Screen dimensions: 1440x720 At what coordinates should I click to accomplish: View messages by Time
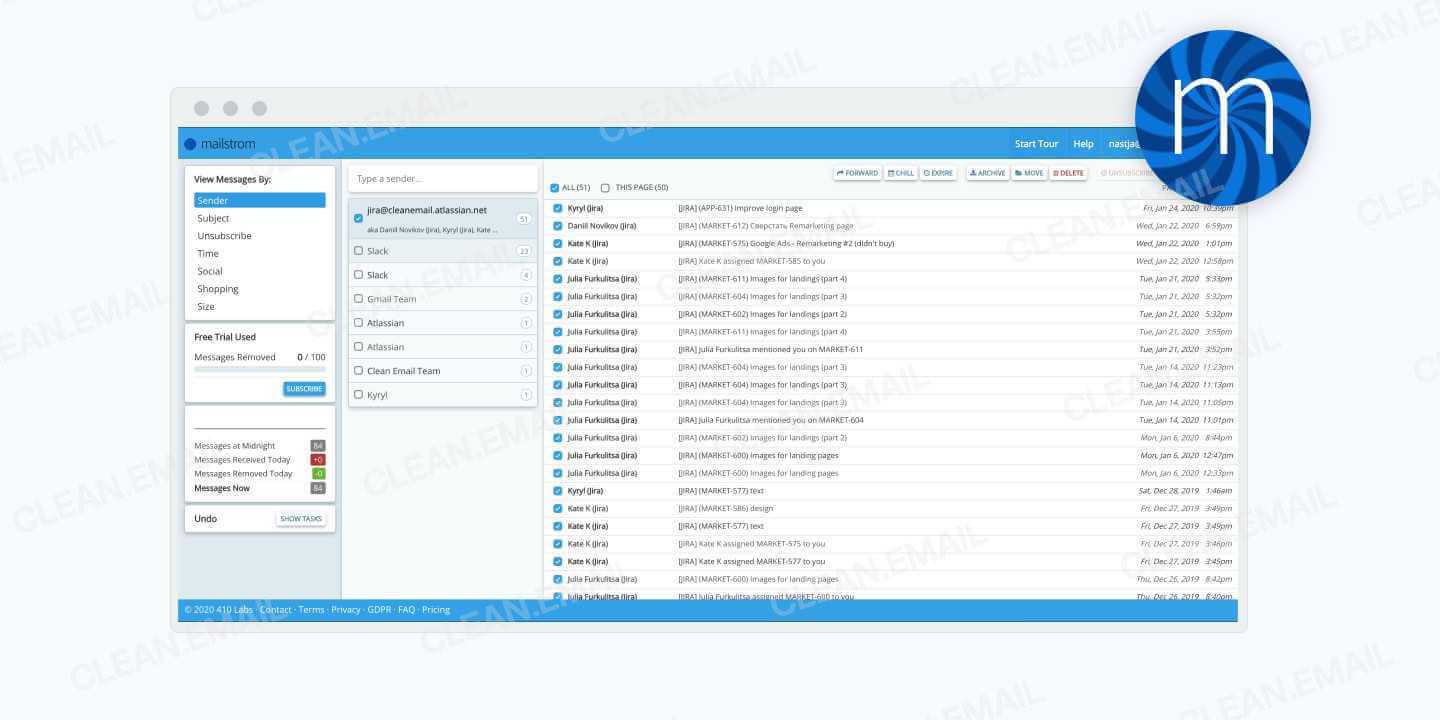point(208,254)
